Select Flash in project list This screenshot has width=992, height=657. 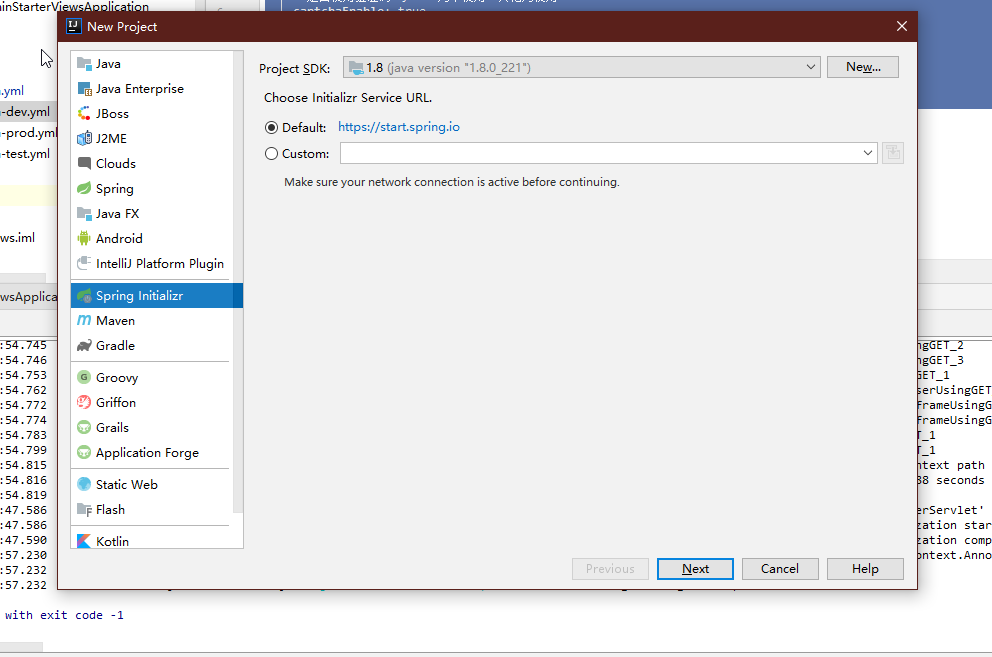point(152,510)
